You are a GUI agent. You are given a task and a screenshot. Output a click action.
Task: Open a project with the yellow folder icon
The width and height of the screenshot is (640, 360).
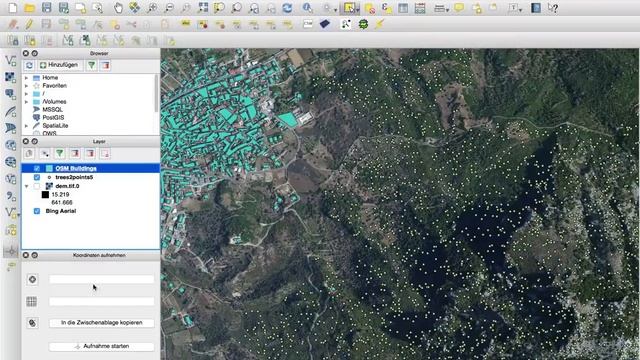[x=29, y=8]
